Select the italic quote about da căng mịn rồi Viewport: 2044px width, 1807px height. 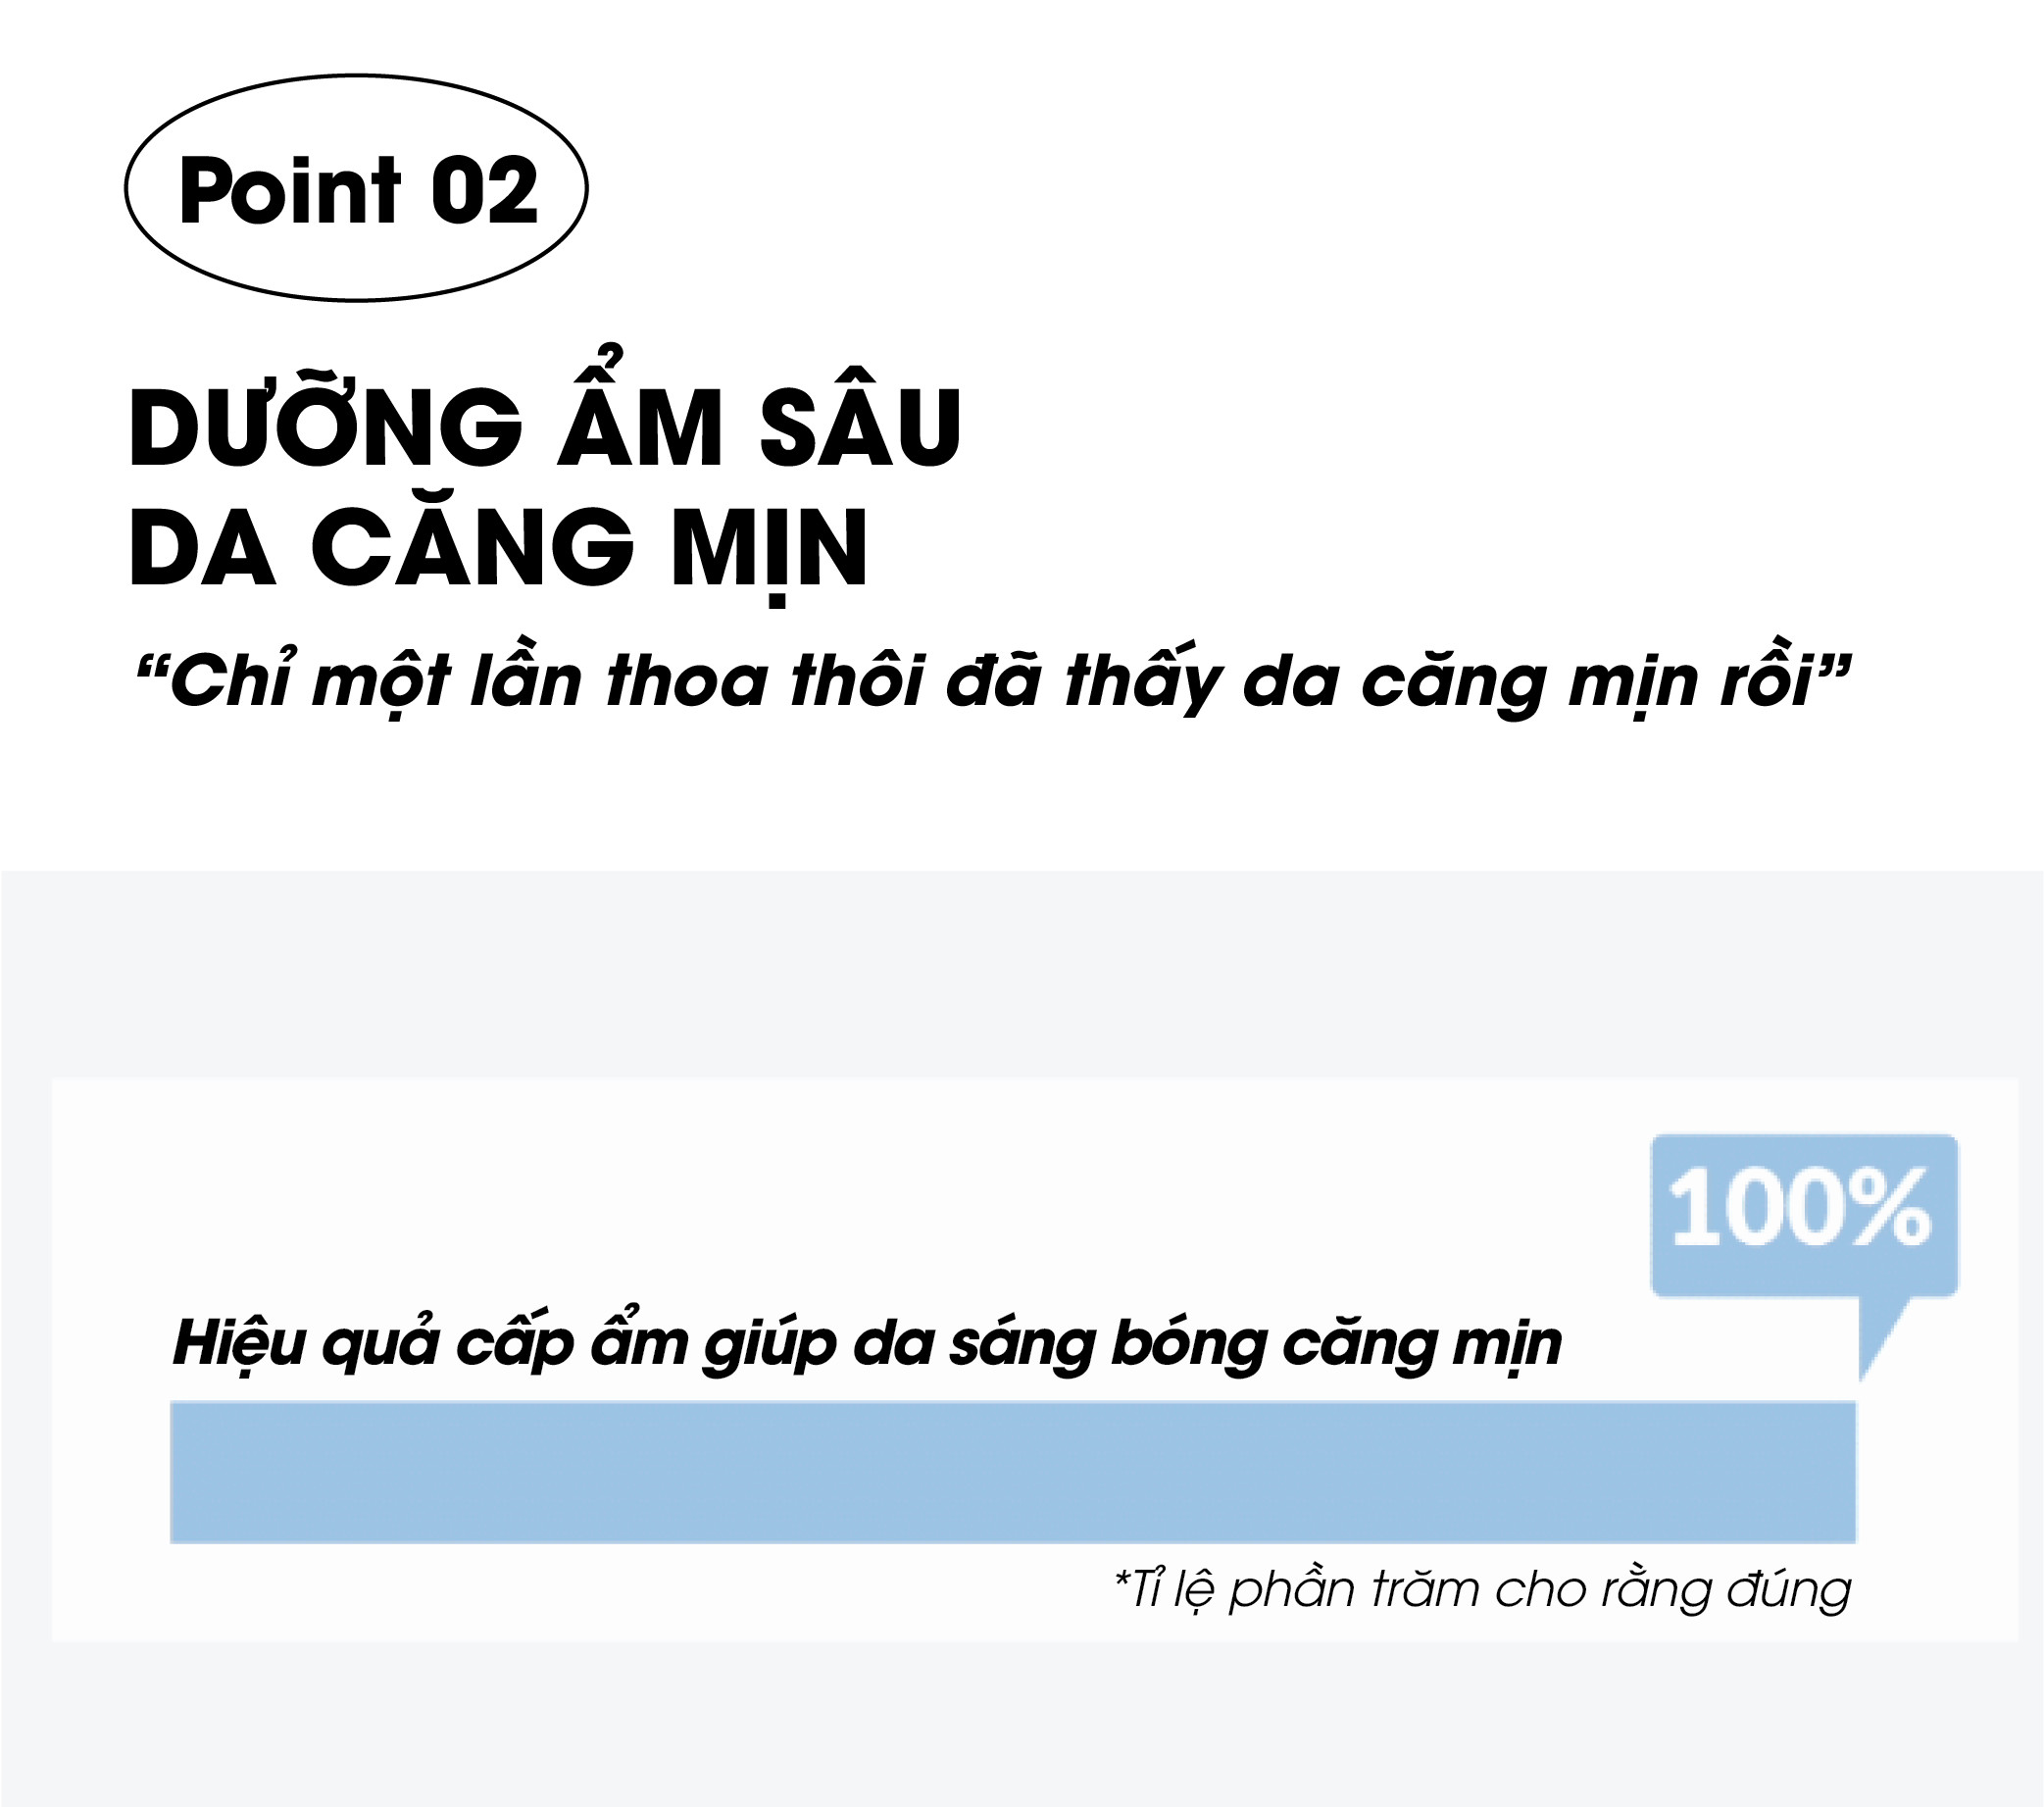pos(993,680)
